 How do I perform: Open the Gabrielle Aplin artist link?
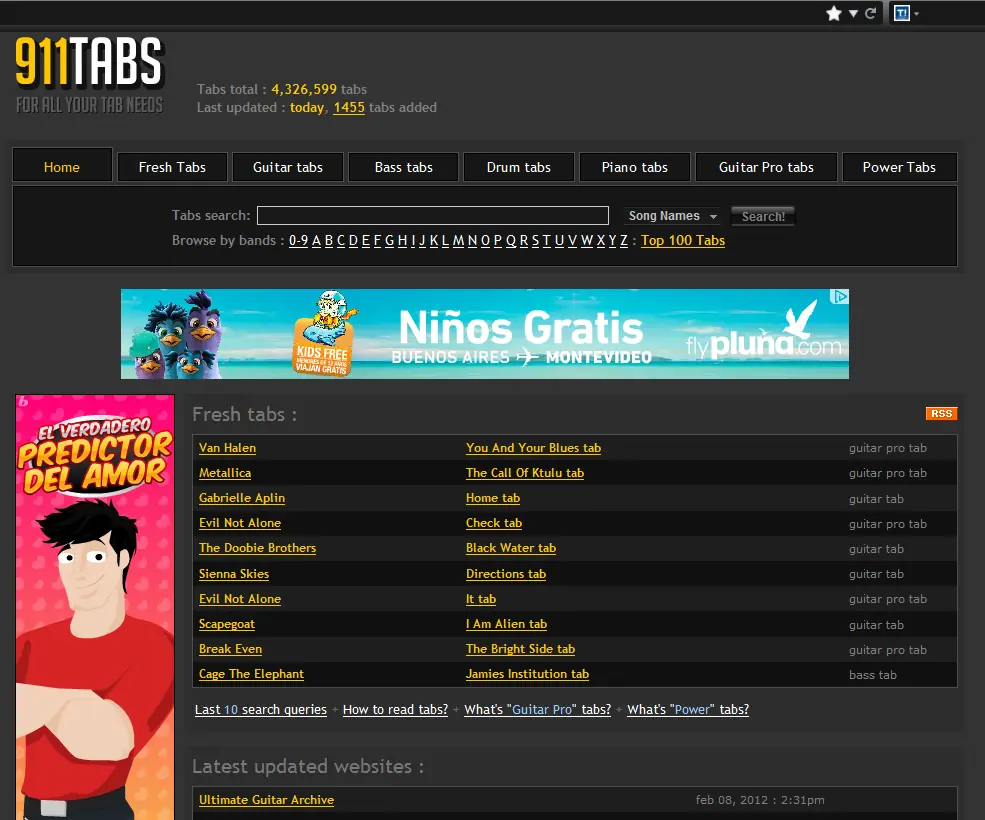pyautogui.click(x=242, y=498)
